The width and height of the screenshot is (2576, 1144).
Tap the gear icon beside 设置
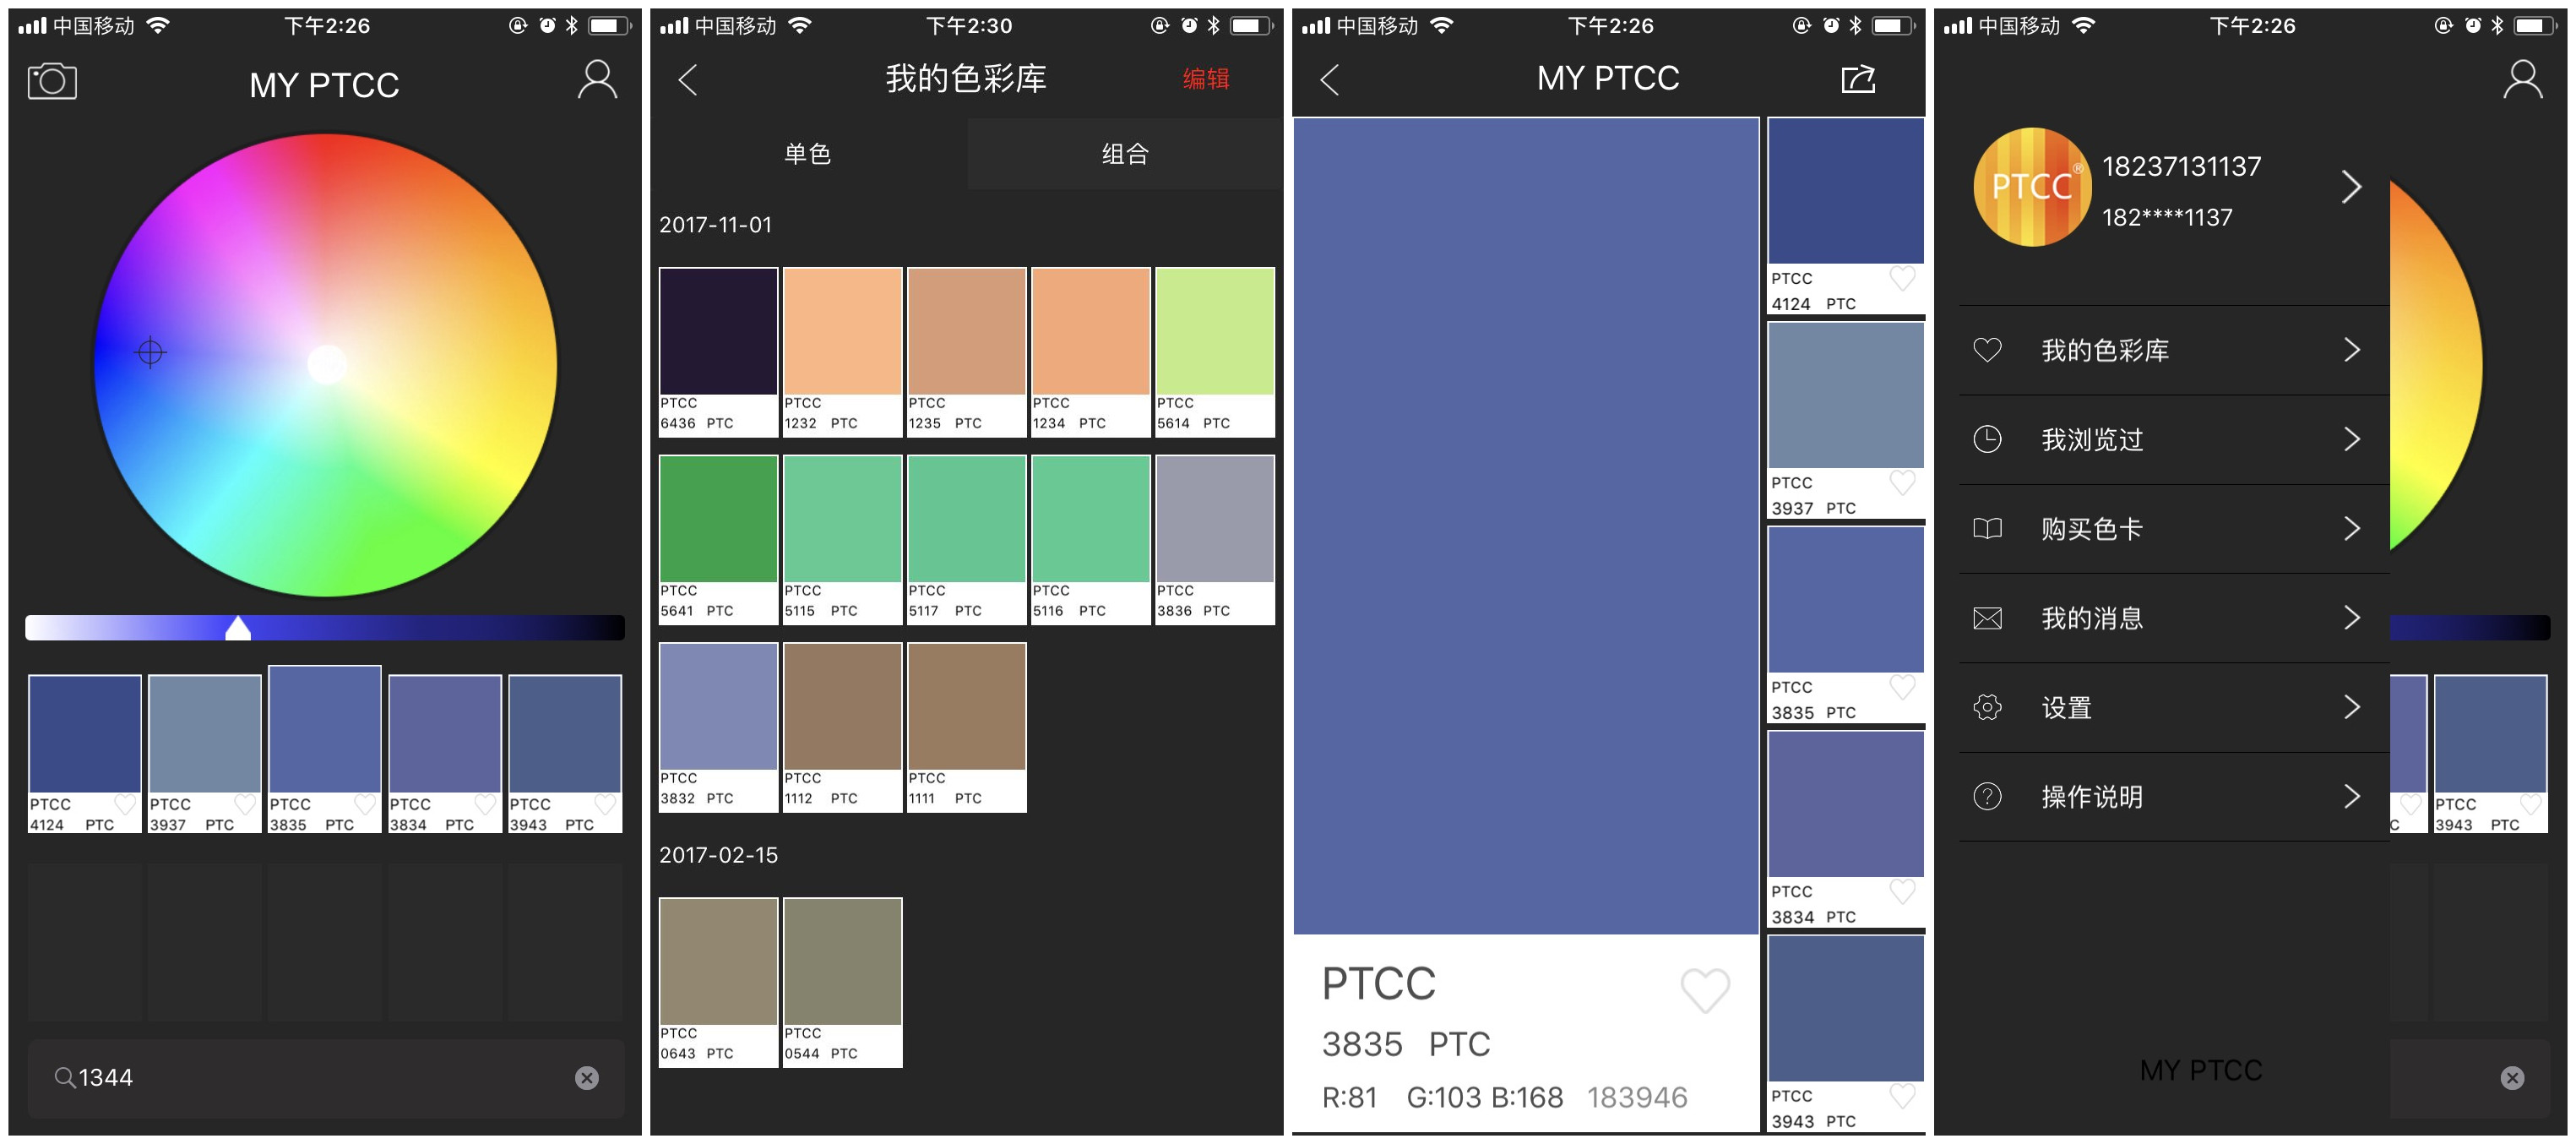pos(1987,707)
